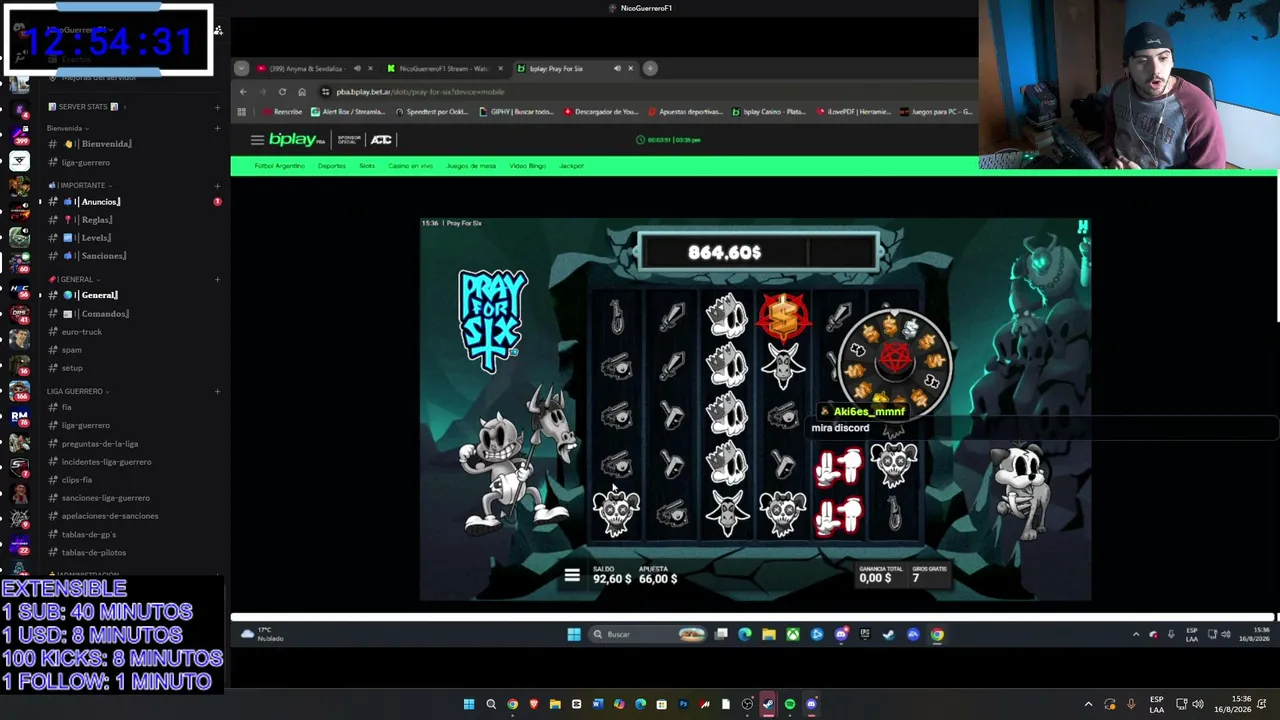Switch to the NicoGuerreroF1 Stream tab
This screenshot has width=1280, height=720.
(445, 68)
